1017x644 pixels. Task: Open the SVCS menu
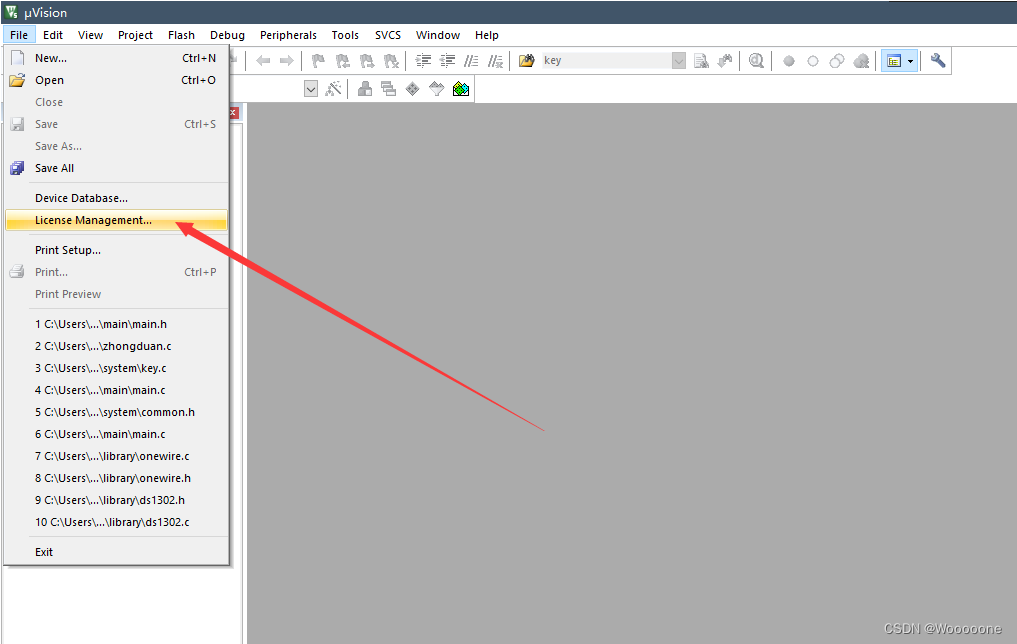tap(388, 35)
